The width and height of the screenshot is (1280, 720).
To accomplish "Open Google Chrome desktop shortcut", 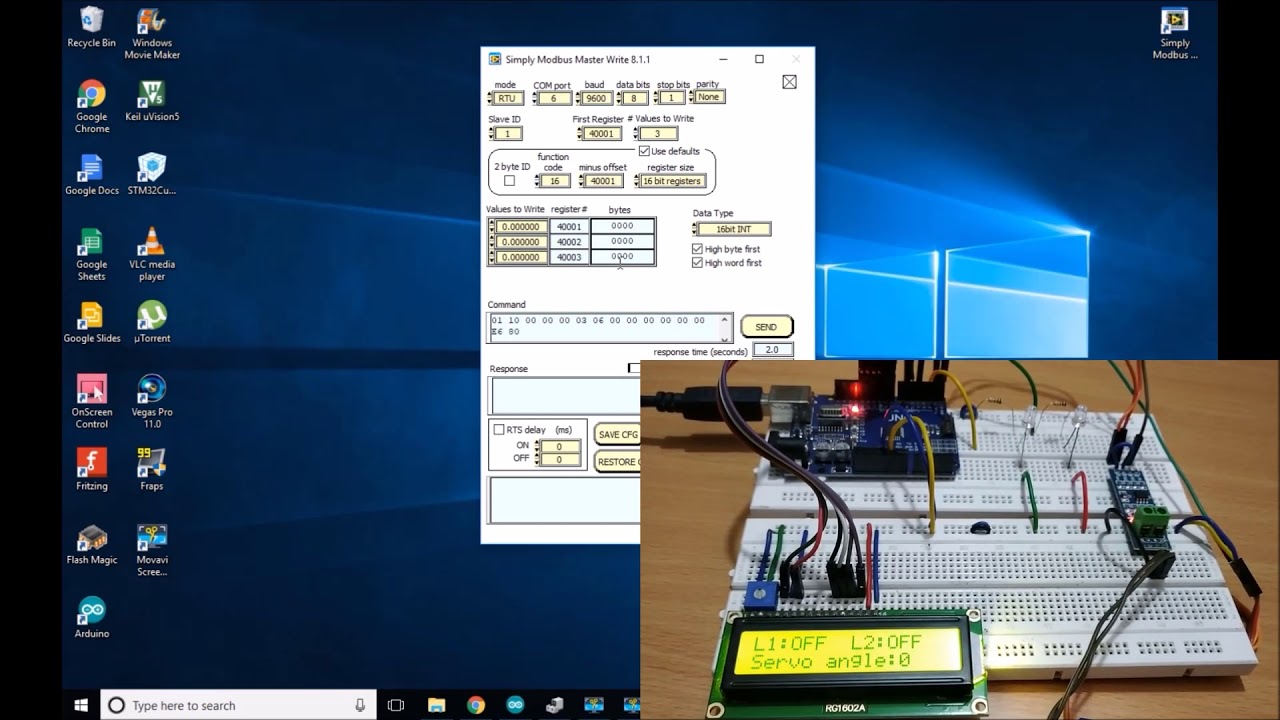I will [91, 107].
